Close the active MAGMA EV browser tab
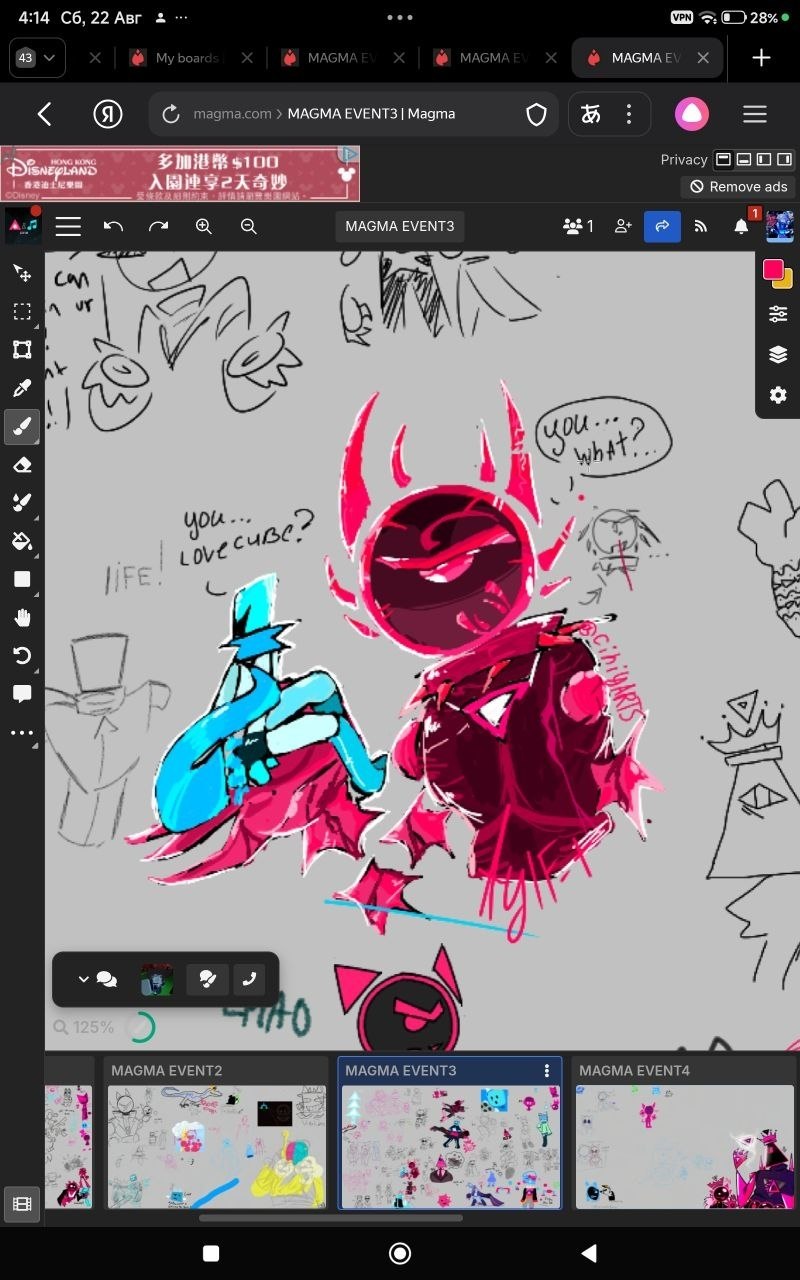 point(703,58)
